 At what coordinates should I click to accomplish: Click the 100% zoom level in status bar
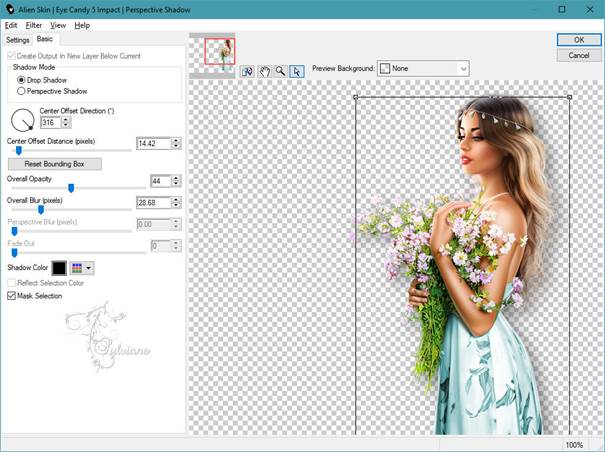pyautogui.click(x=574, y=445)
